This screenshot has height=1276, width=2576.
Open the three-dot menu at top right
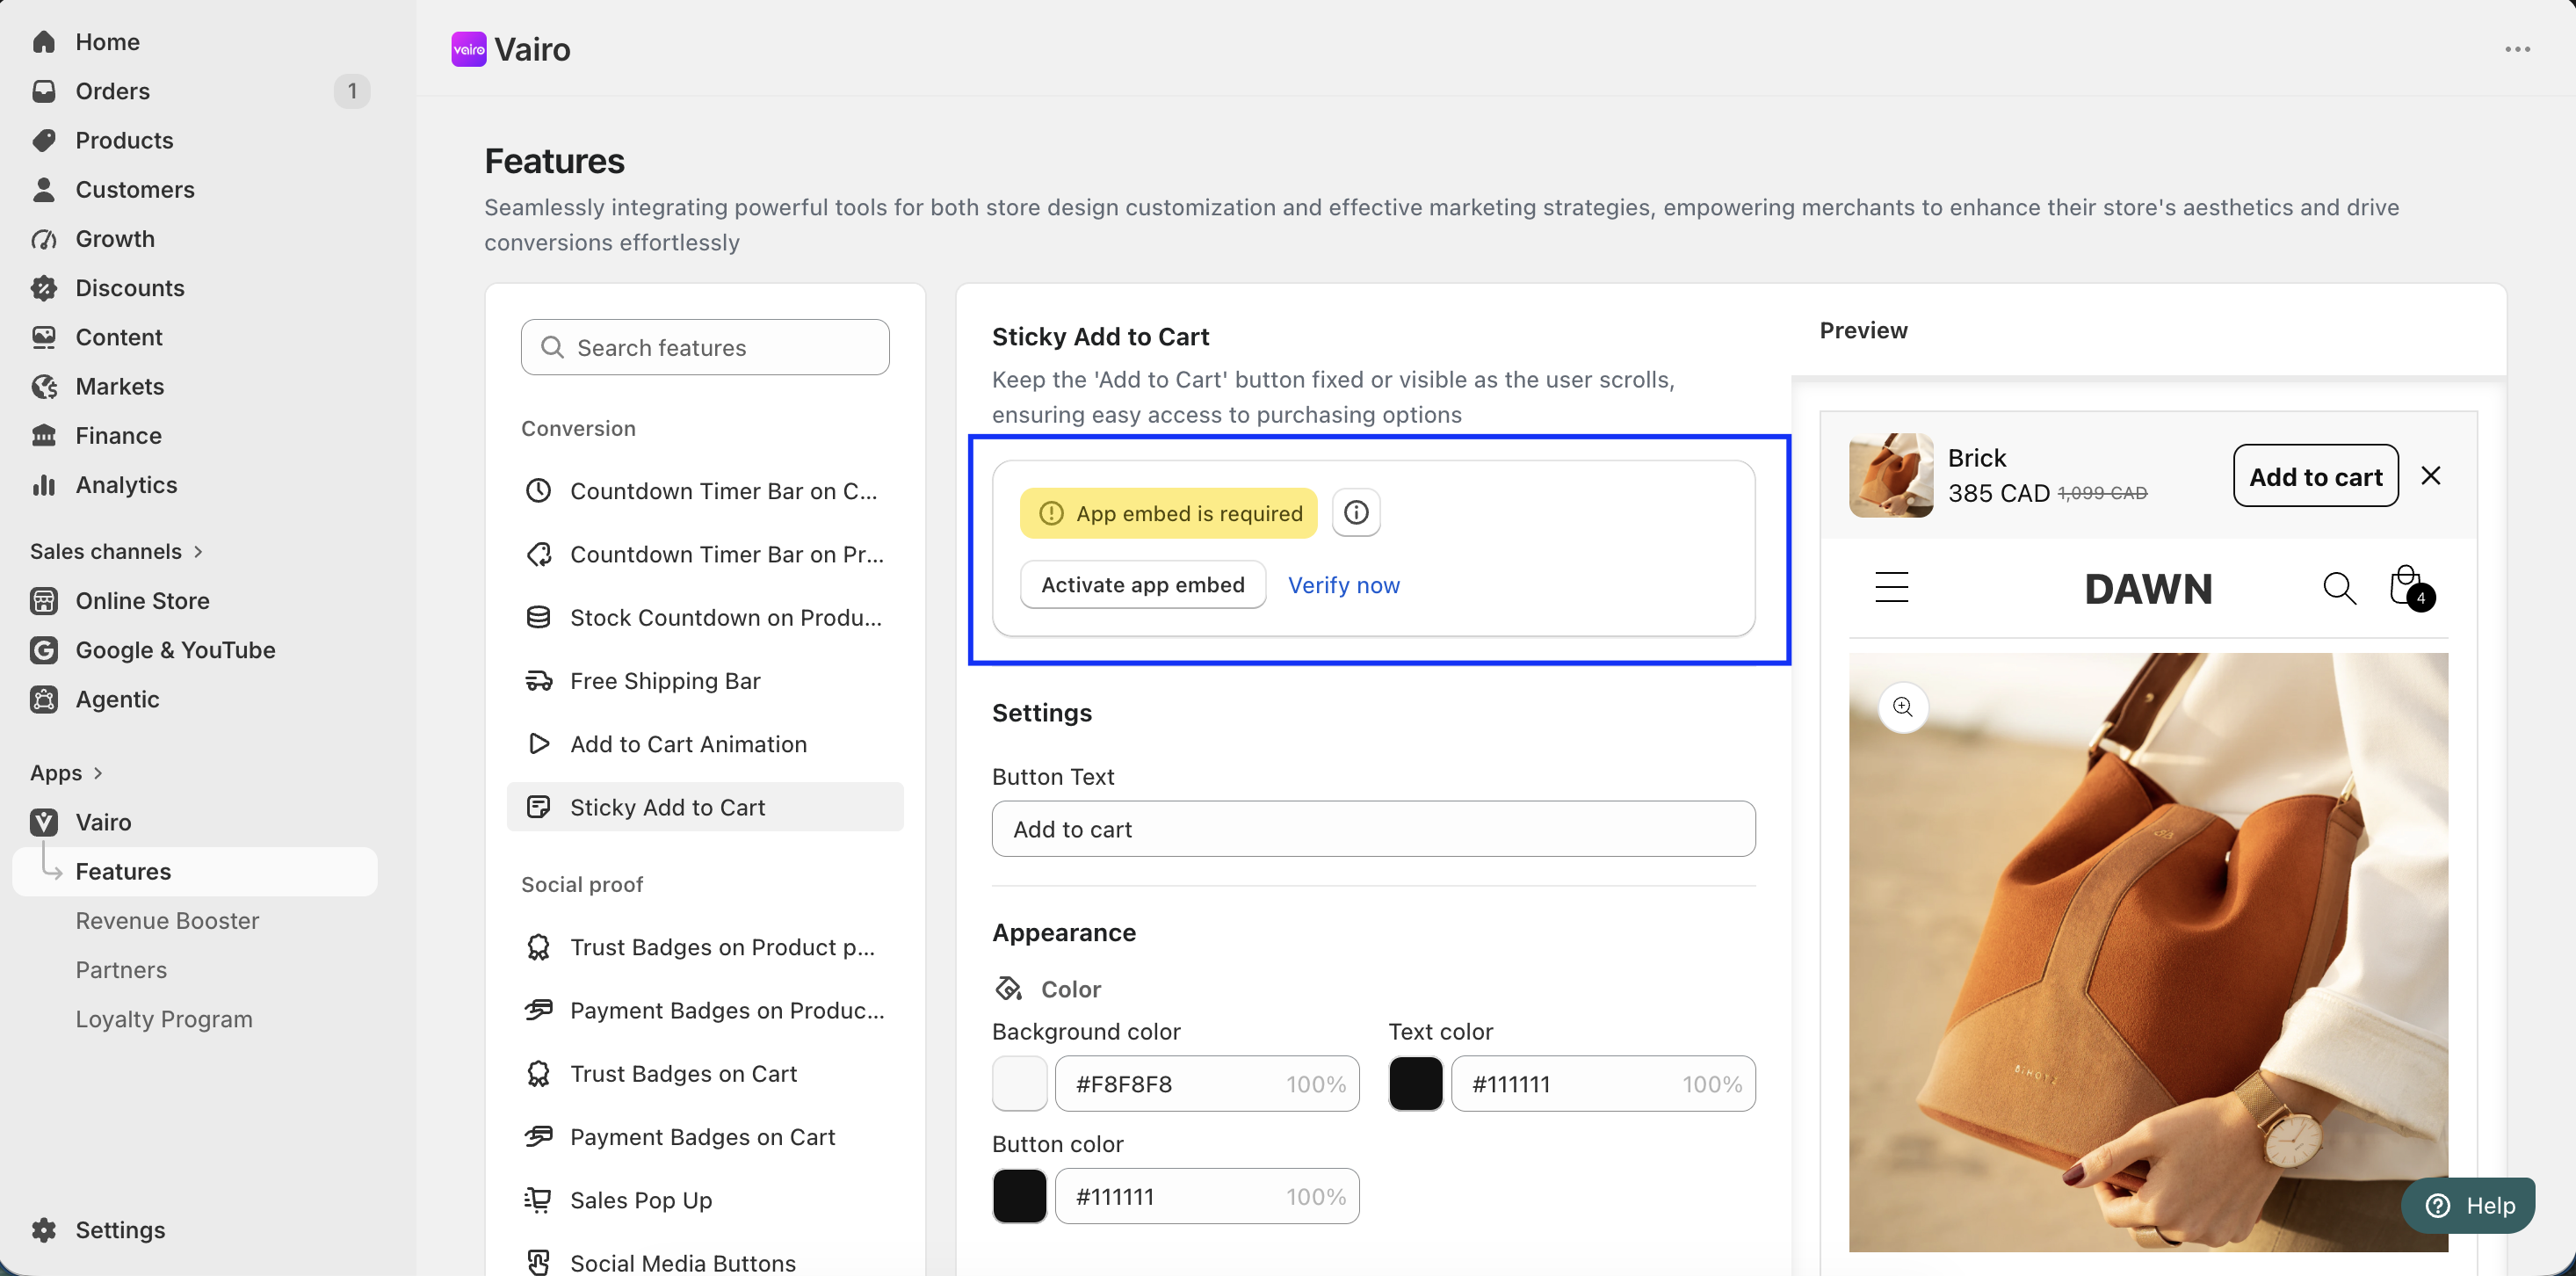(2517, 49)
